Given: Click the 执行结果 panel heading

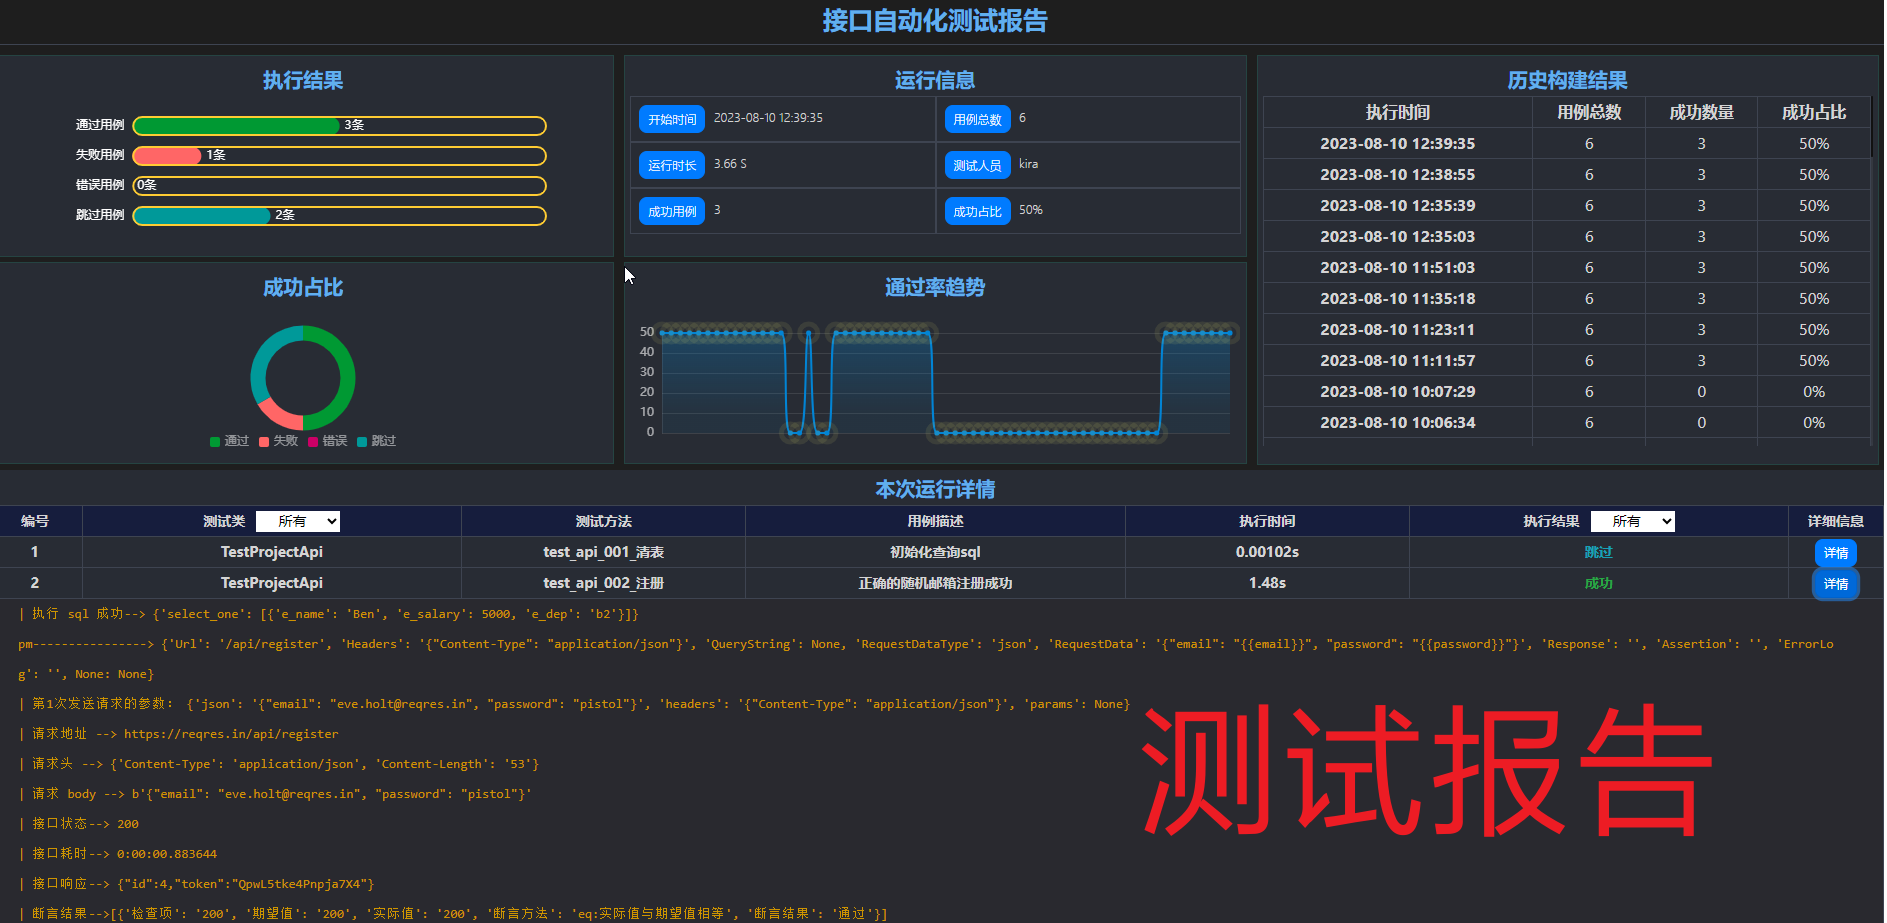Looking at the screenshot, I should (303, 80).
